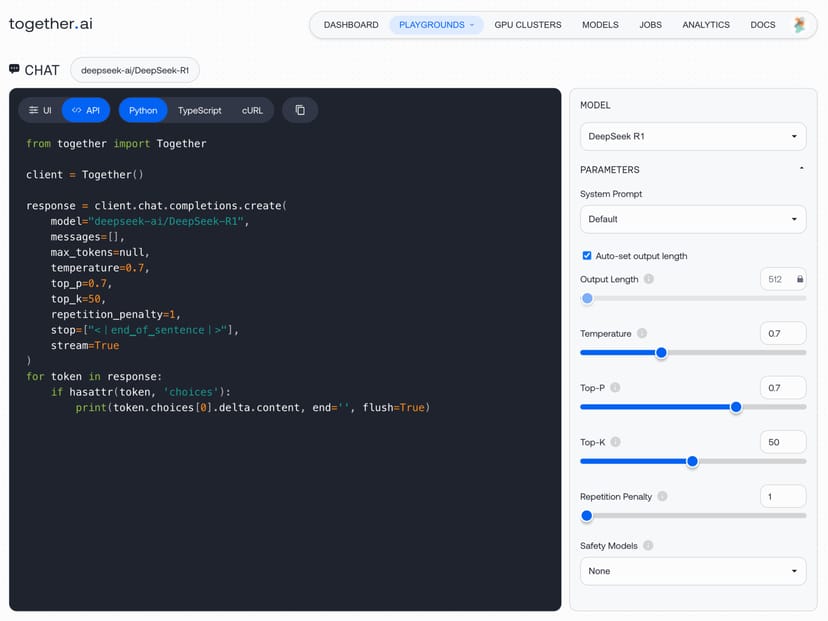Uncheck Auto-set output length checkbox
The height and width of the screenshot is (621, 828).
point(587,256)
